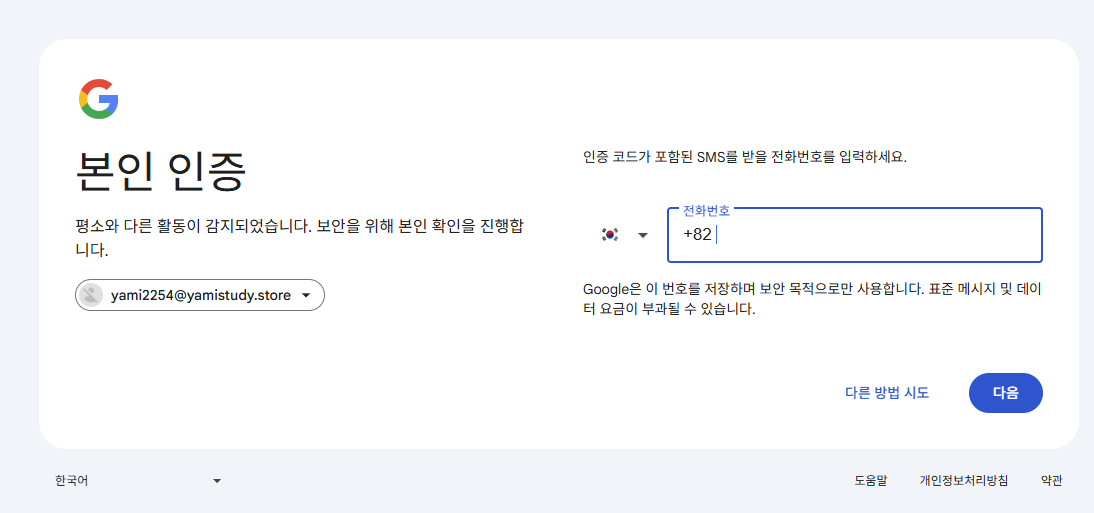Screen dimensions: 1094x513
Task: Click the arrow of the language selector
Action: click(217, 481)
